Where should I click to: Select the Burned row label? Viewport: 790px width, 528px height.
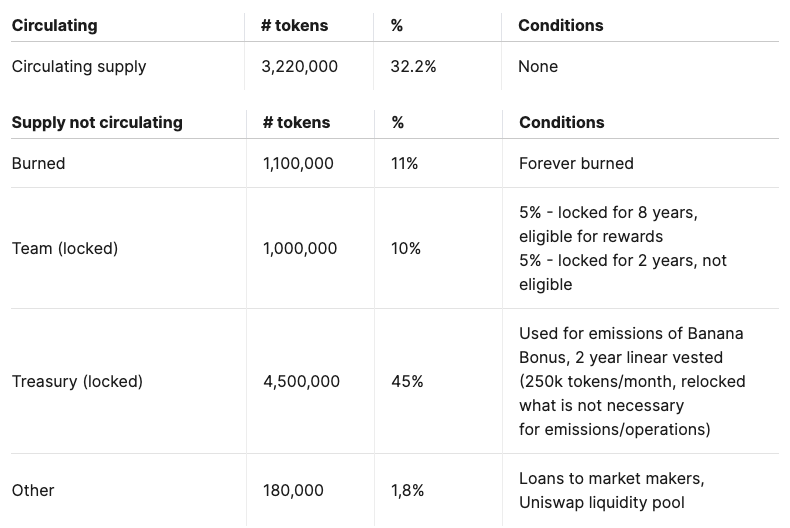pyautogui.click(x=38, y=163)
